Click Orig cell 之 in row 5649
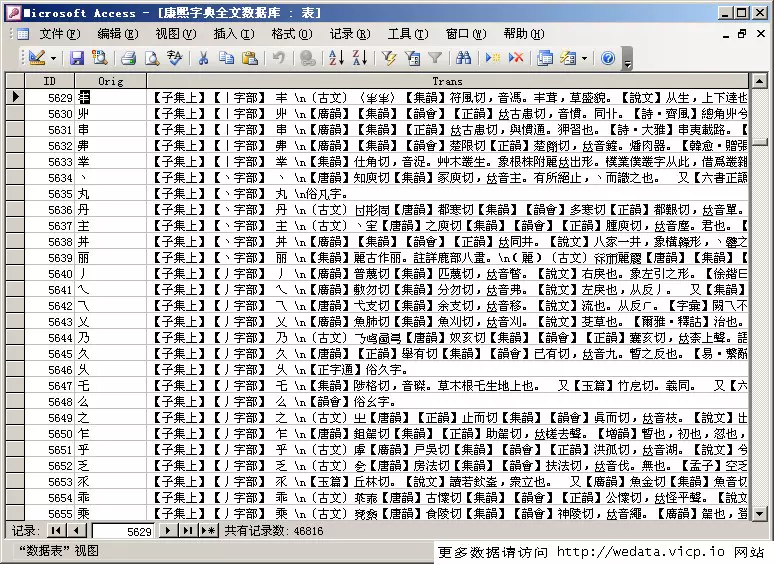 pyautogui.click(x=111, y=417)
